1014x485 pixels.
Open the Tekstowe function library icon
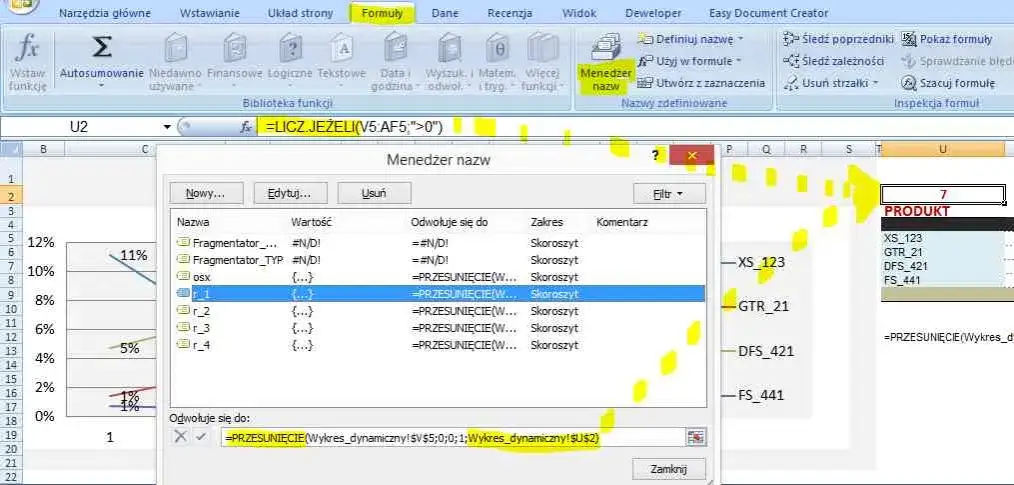(341, 49)
